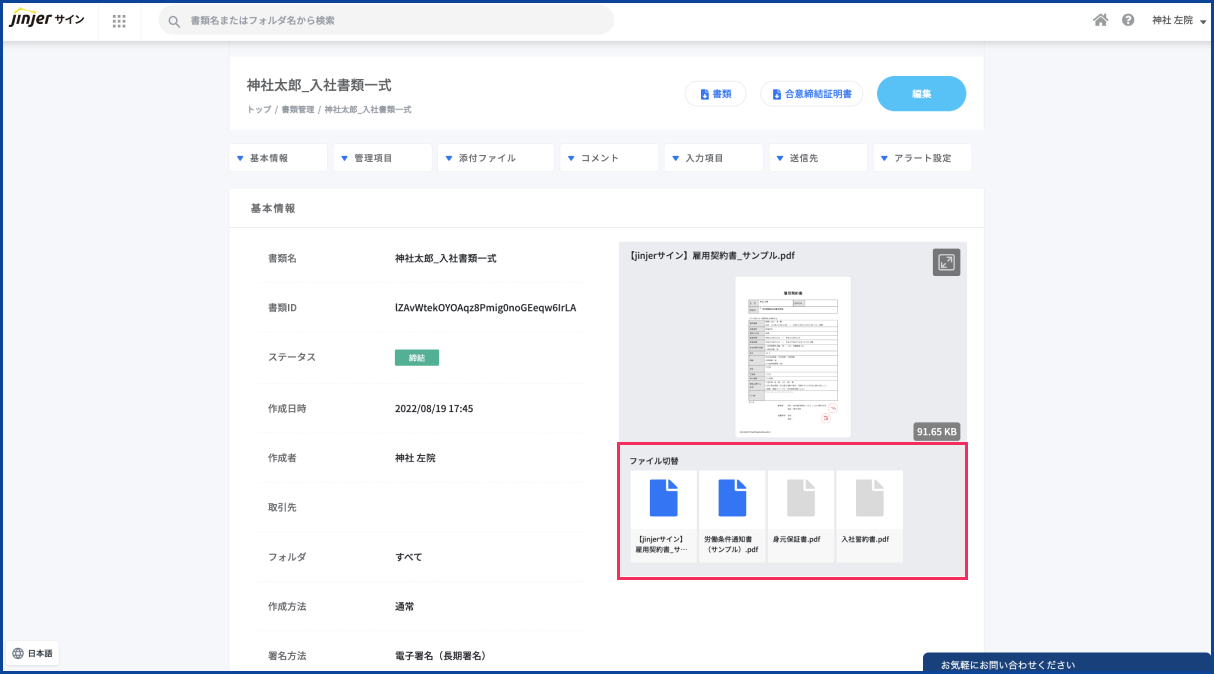1214x674 pixels.
Task: Click the document preview thumbnail
Action: (x=792, y=357)
